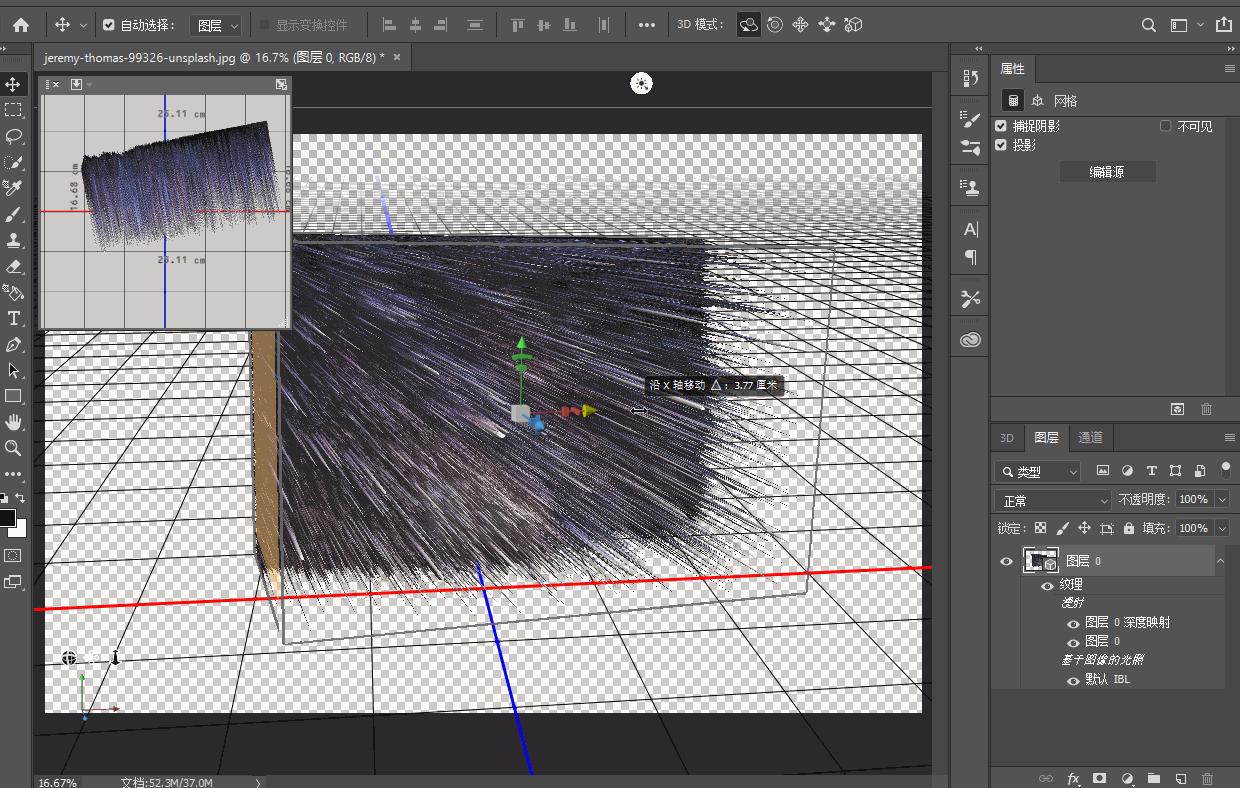Hide 图层 0 using eye icon
The width and height of the screenshot is (1240, 788).
(1006, 561)
